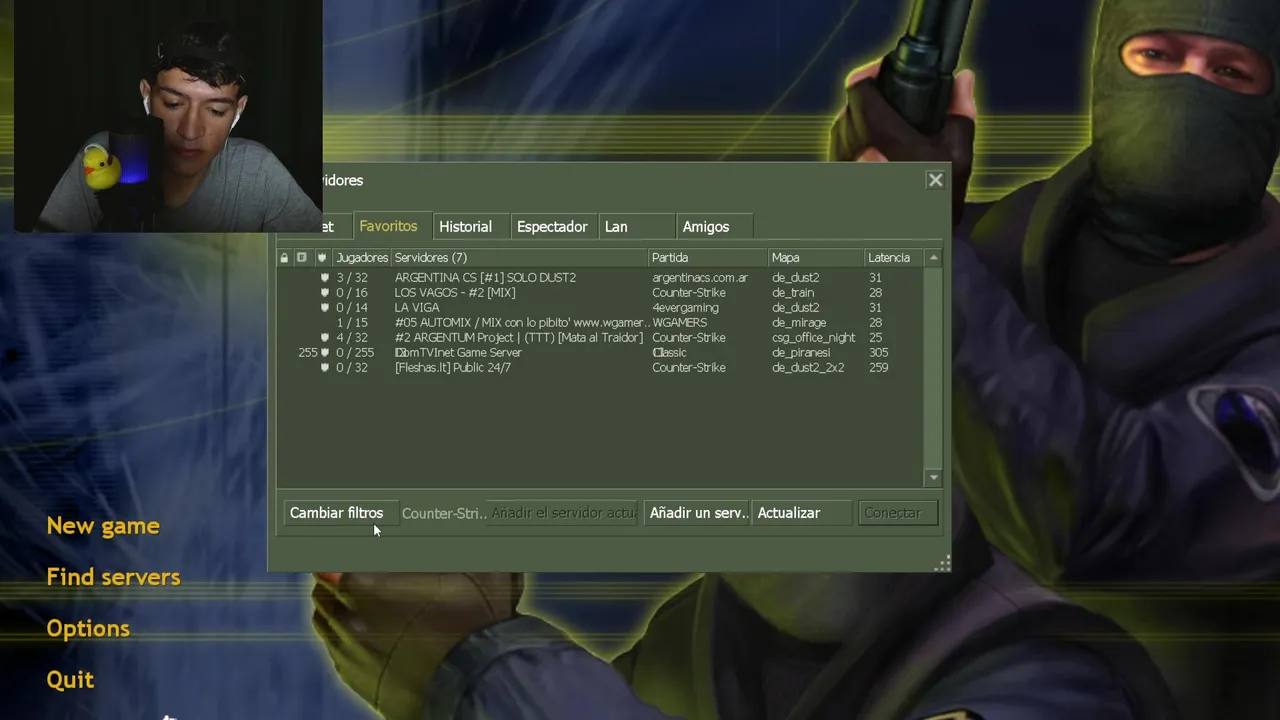This screenshot has height=720, width=1280.
Task: Sort list by Partida column
Action: coord(708,258)
